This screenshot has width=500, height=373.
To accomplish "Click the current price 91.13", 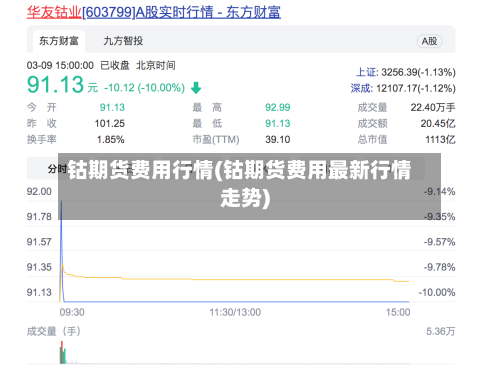I will pos(55,84).
